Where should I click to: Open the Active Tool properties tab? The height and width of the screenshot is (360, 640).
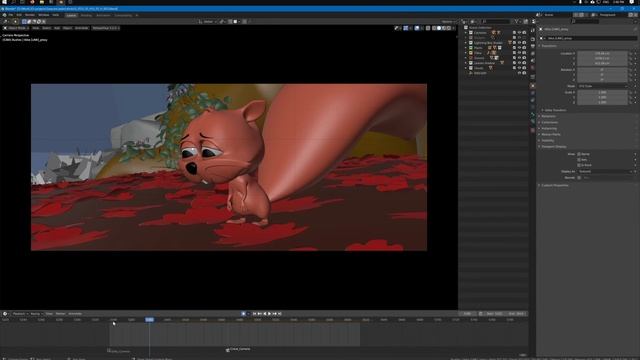533,30
